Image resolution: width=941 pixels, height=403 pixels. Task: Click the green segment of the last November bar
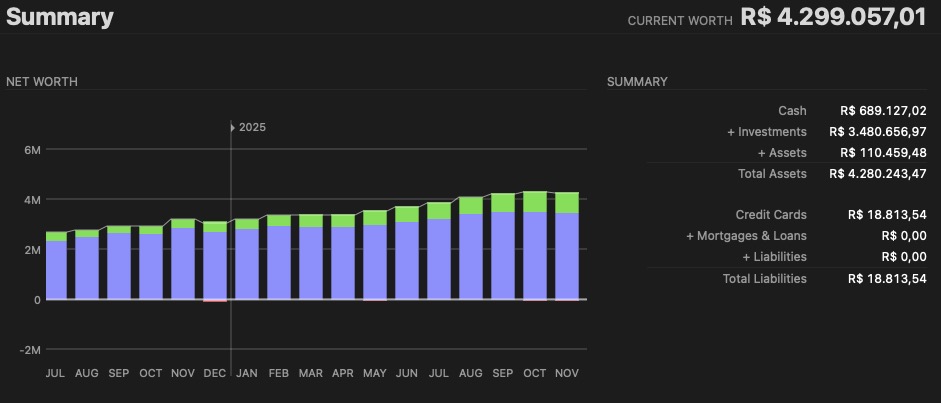coord(567,202)
